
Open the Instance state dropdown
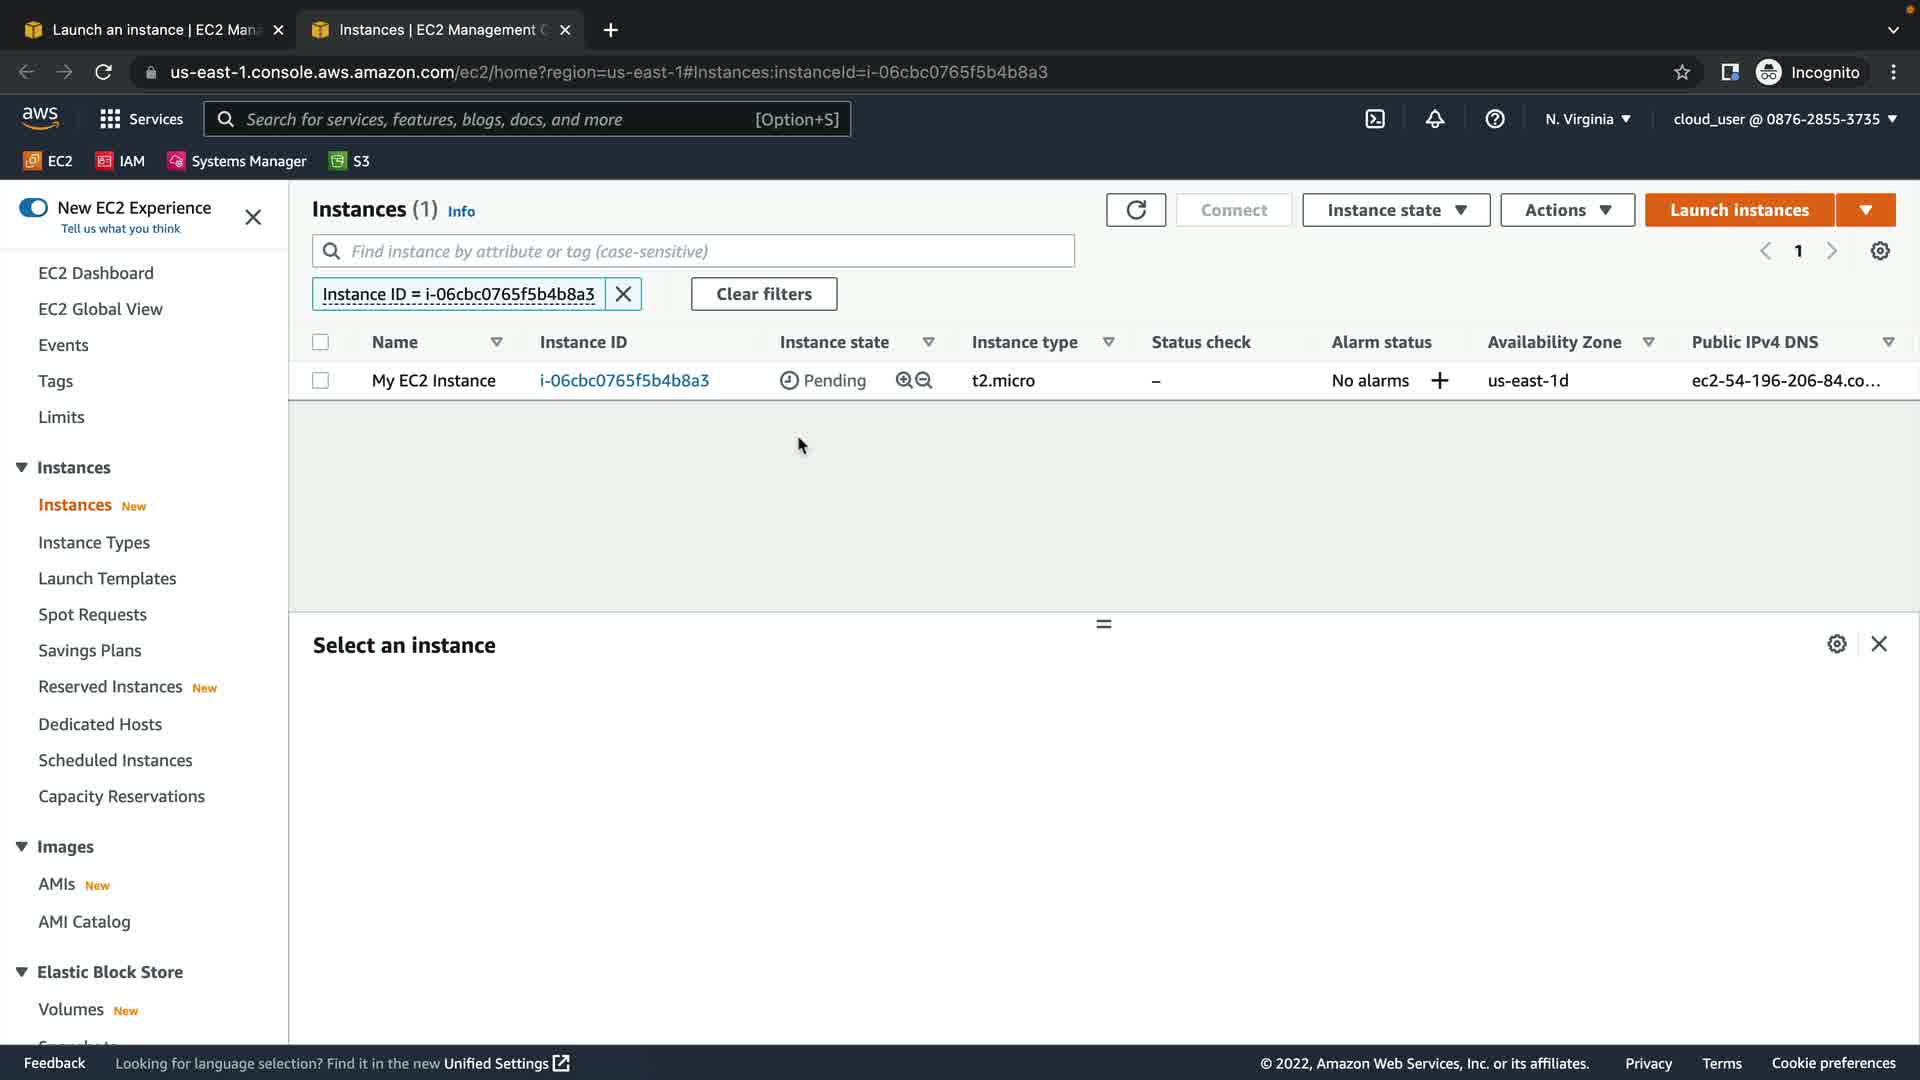[1396, 210]
